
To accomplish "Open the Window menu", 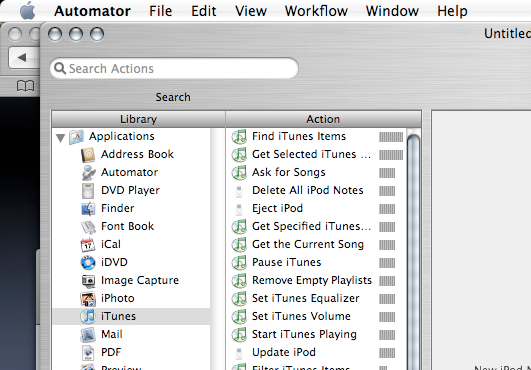I will 392,11.
